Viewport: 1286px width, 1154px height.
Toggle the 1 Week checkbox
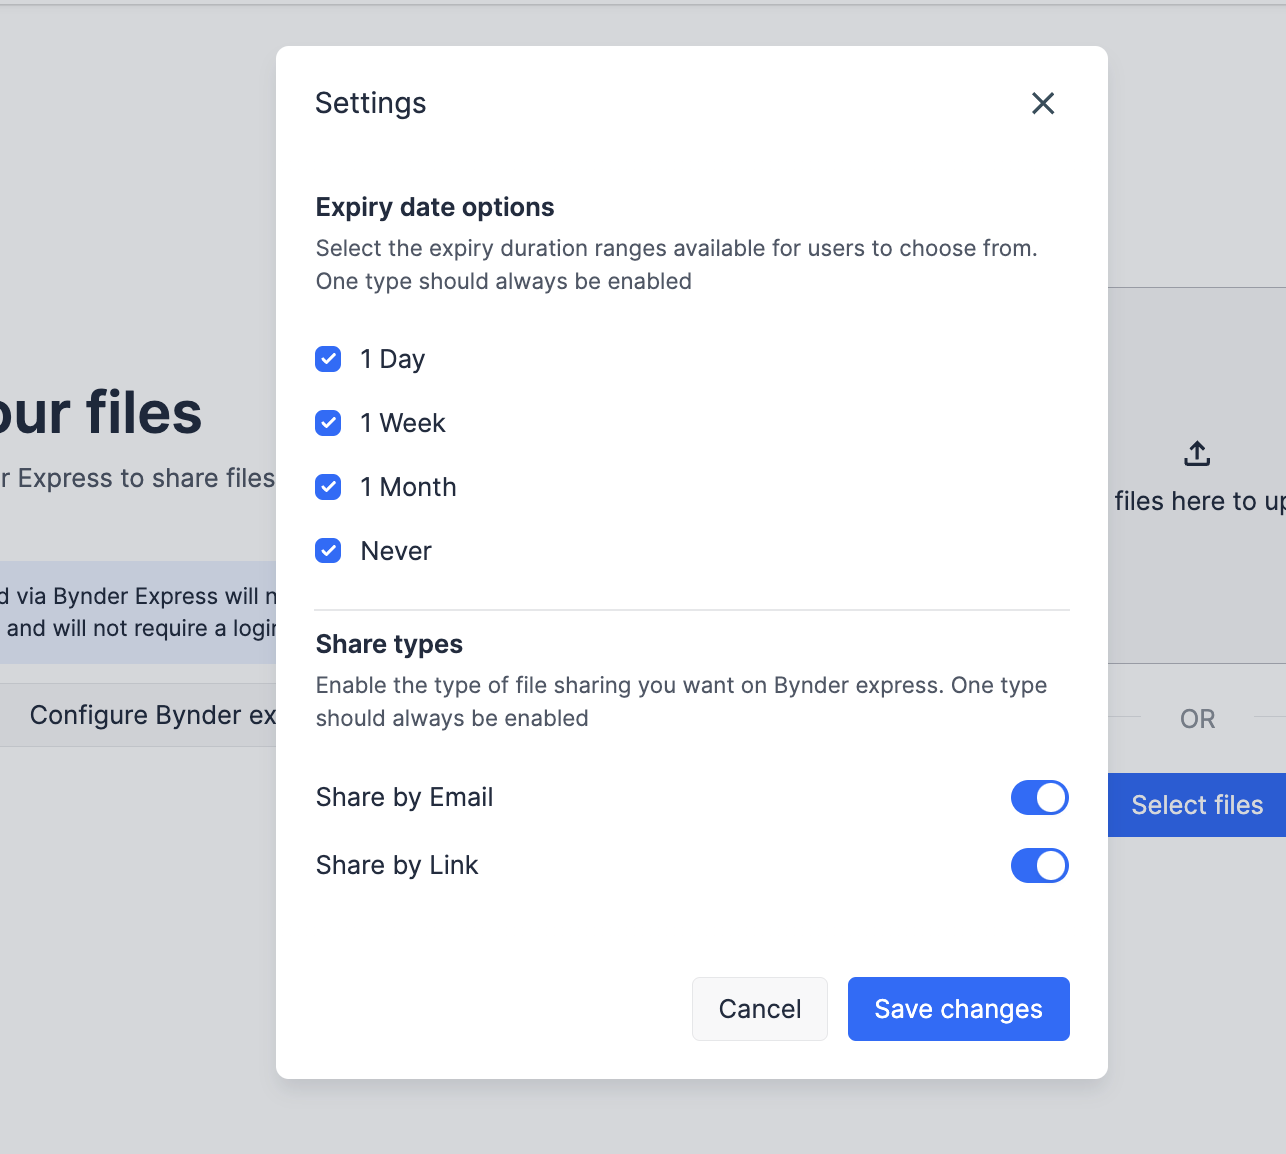click(x=328, y=423)
